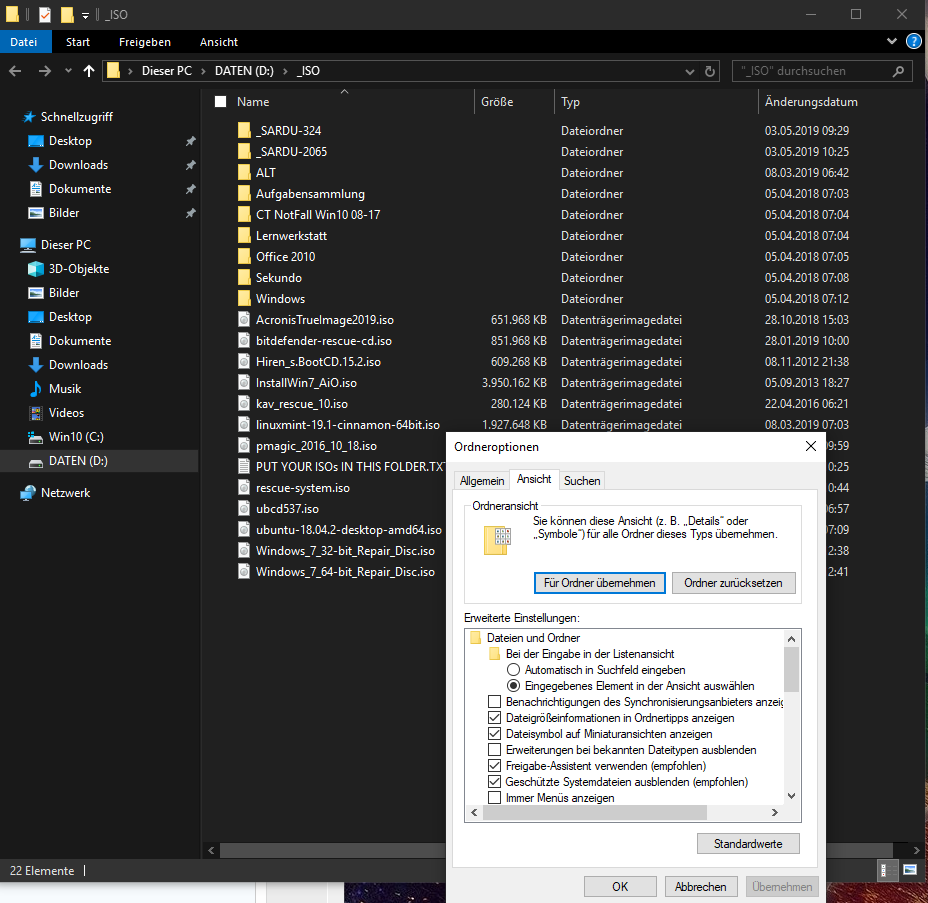Expand chevron after Dieser PC in address bar
The height and width of the screenshot is (903, 928).
204,72
